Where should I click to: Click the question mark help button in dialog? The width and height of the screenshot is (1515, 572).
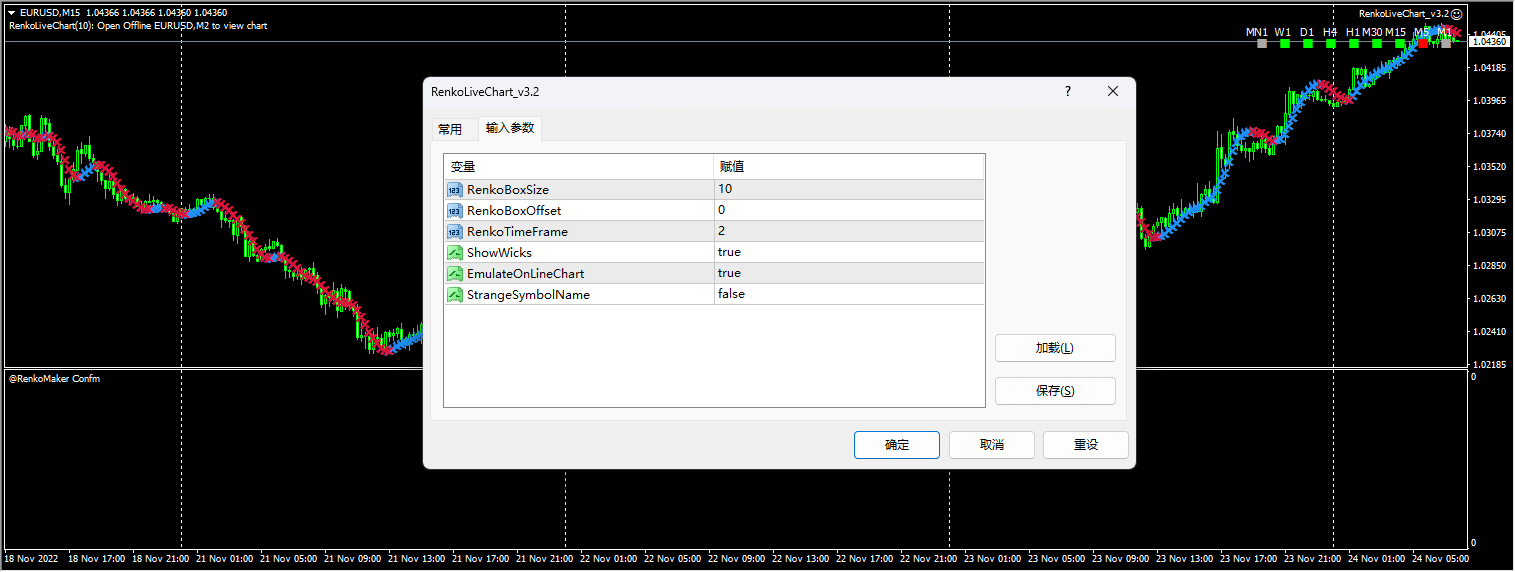coord(1068,91)
